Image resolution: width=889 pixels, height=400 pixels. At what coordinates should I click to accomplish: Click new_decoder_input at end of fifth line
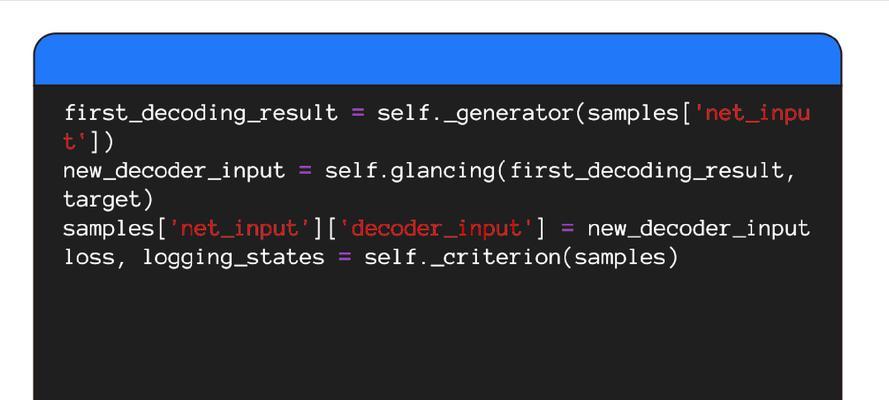tap(698, 228)
